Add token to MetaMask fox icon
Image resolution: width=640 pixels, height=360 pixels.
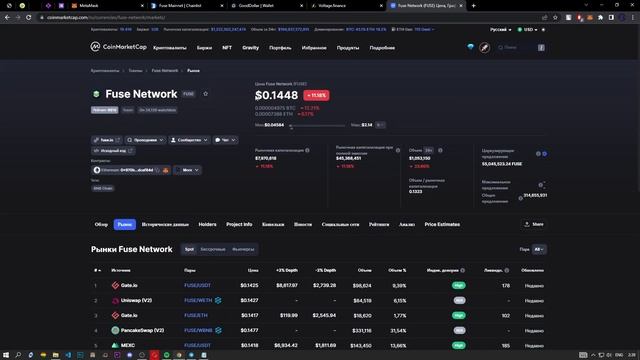pos(166,170)
